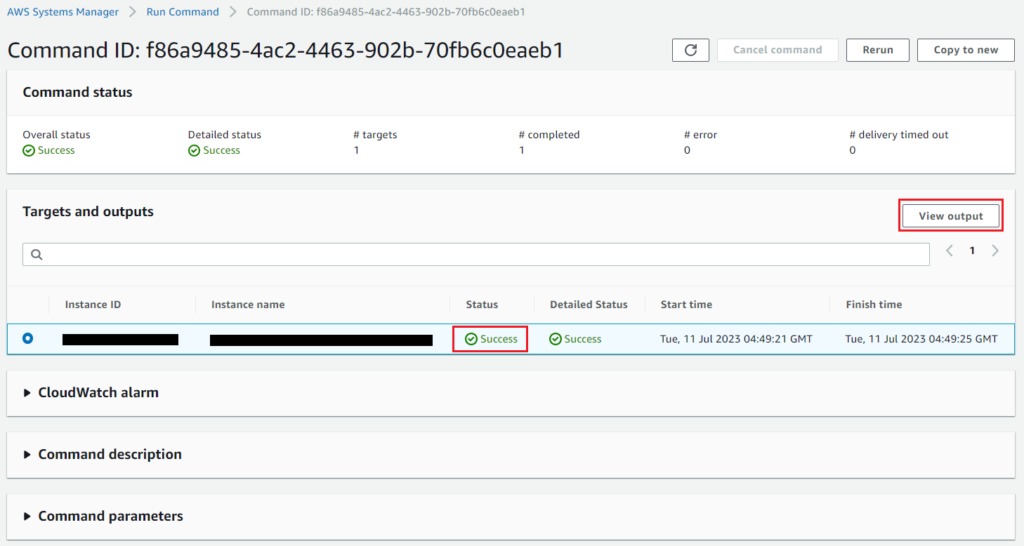Select the instance row radio button
This screenshot has height=546, width=1024.
(28, 338)
